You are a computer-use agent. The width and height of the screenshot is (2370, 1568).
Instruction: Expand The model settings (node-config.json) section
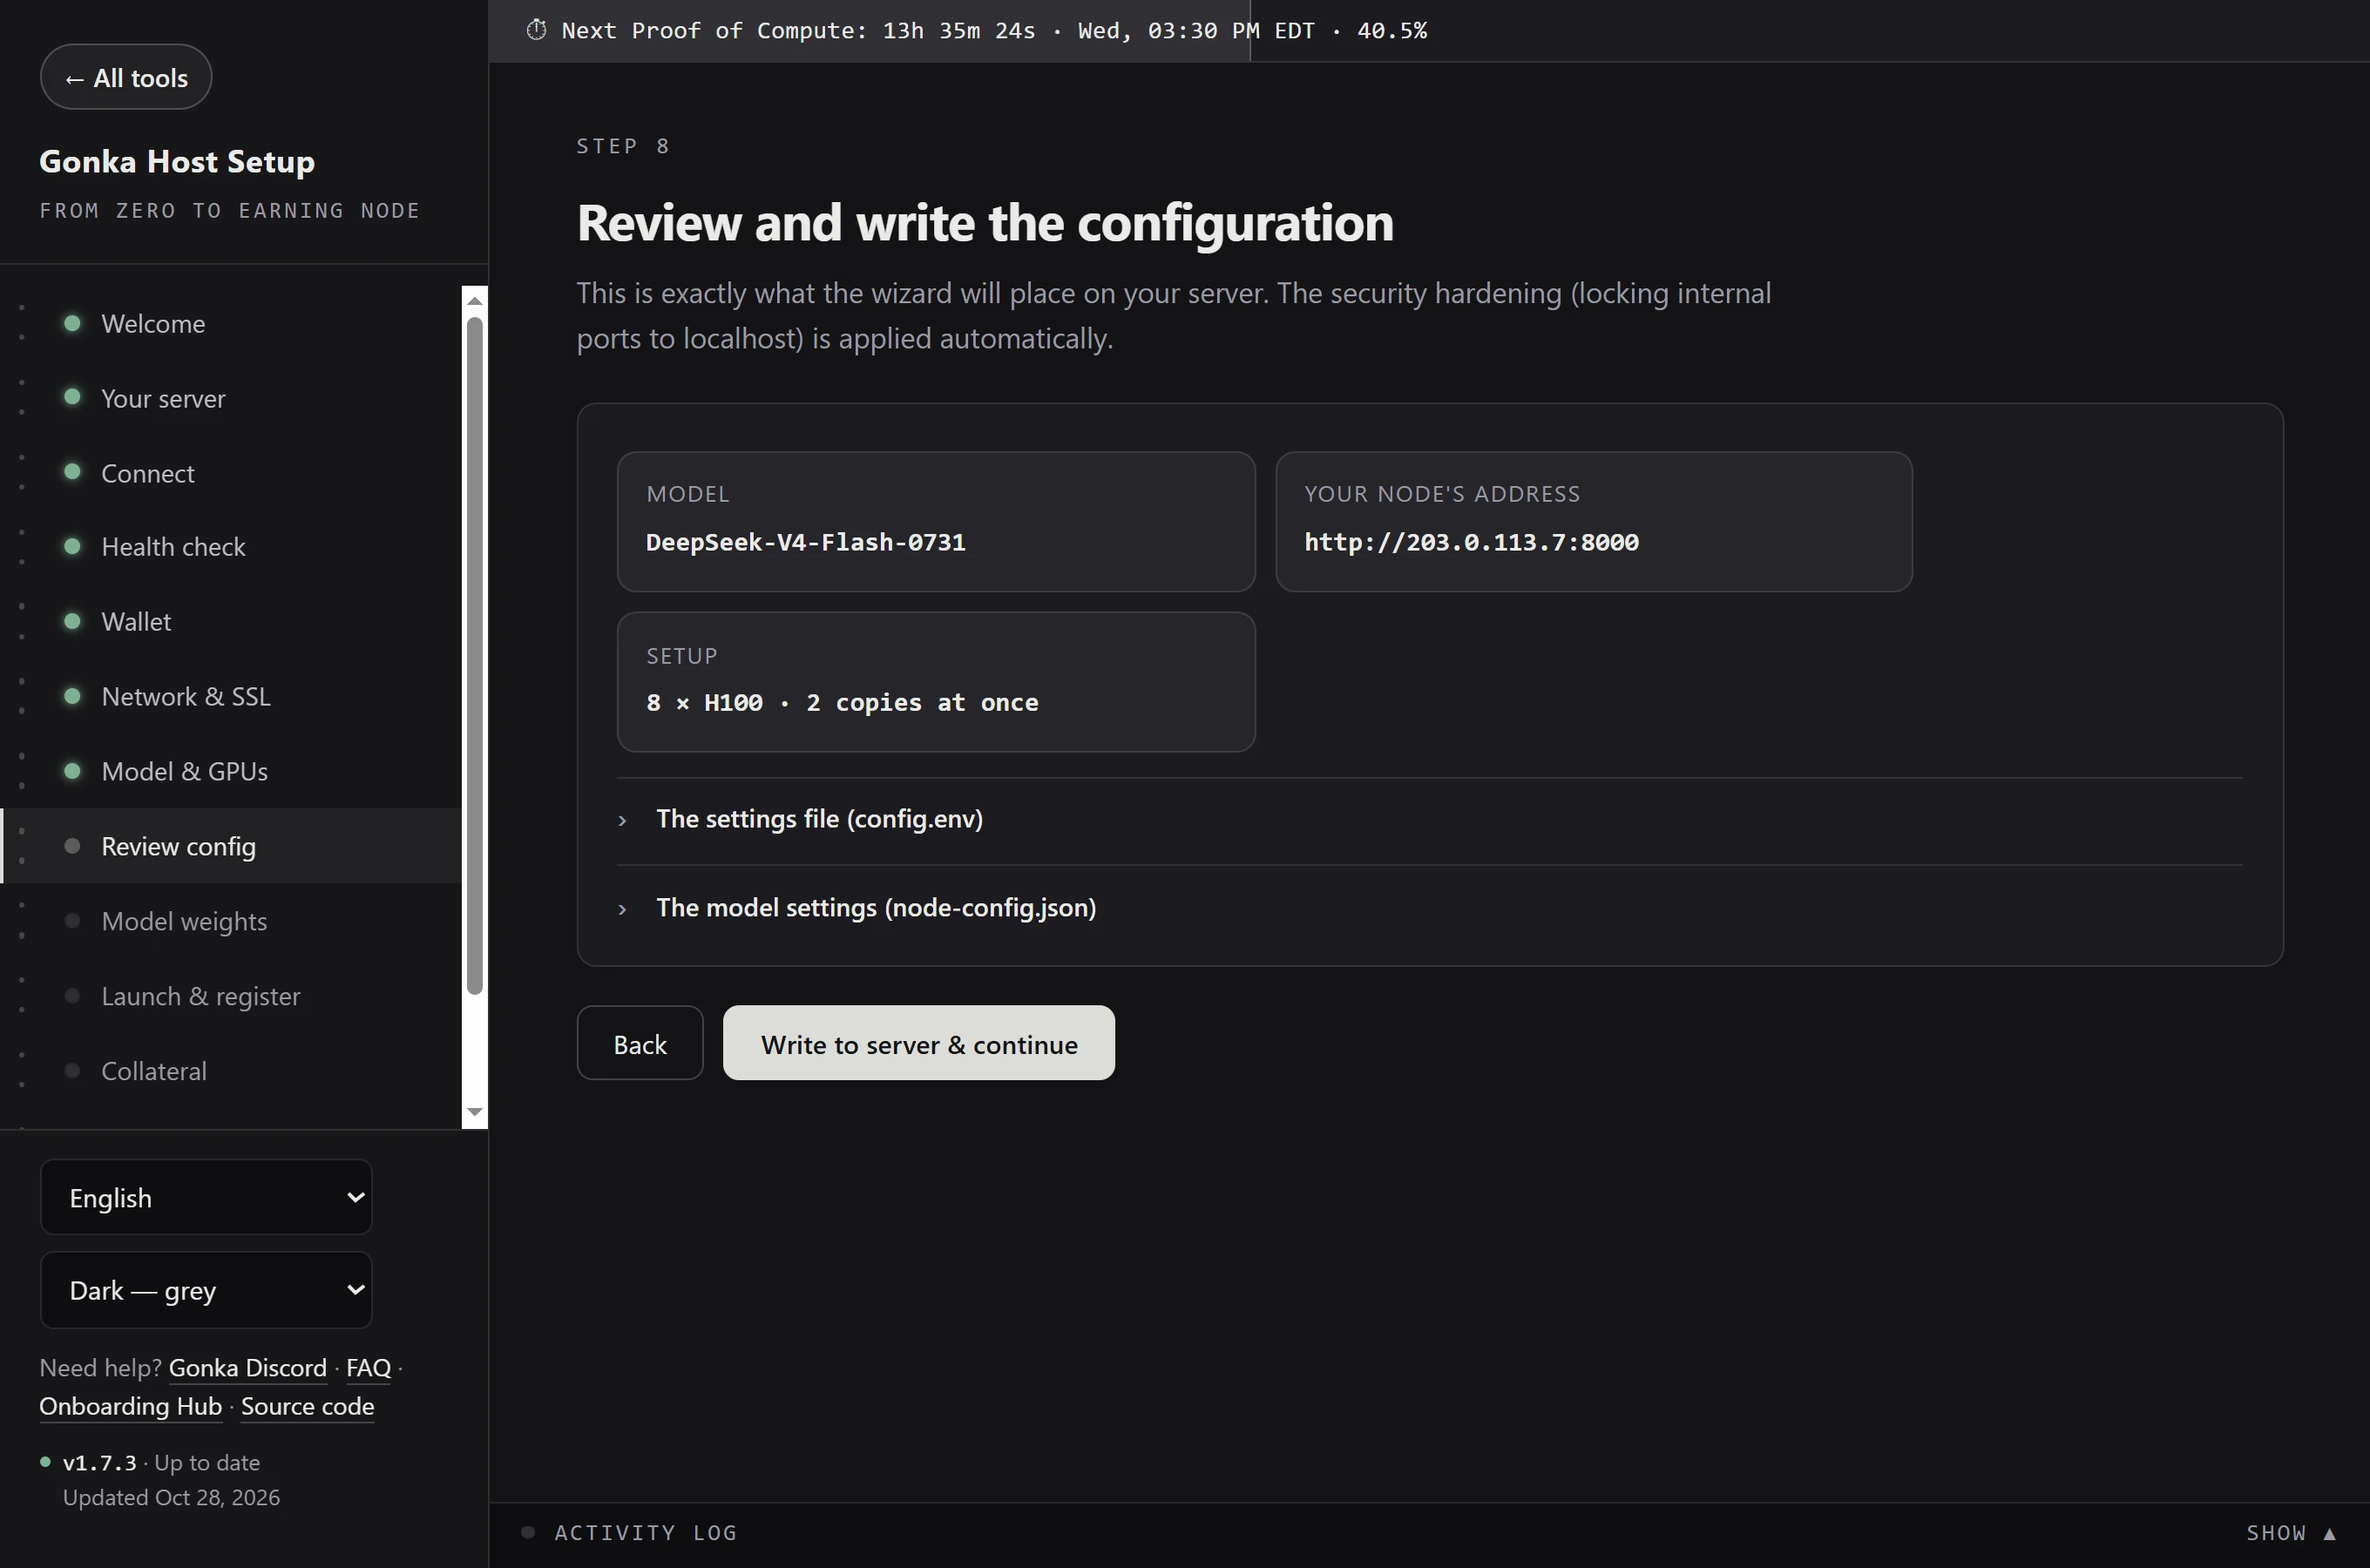pyautogui.click(x=1429, y=908)
